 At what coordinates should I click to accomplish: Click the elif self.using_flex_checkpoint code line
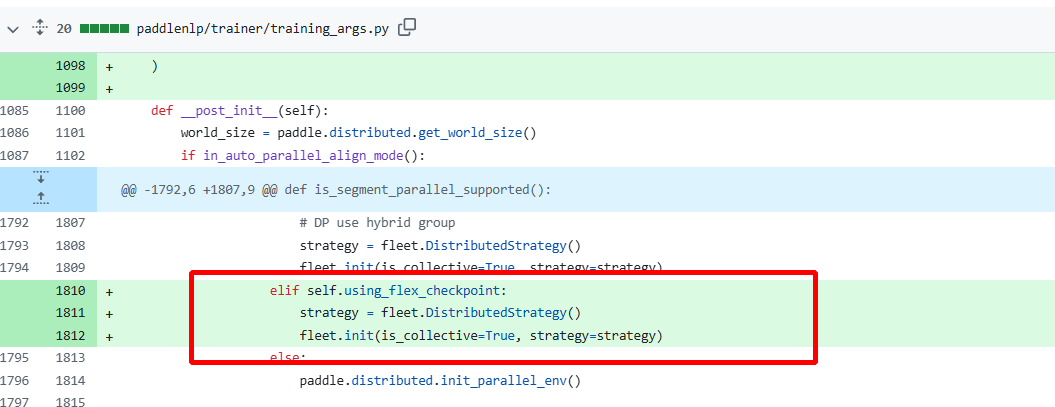(388, 291)
